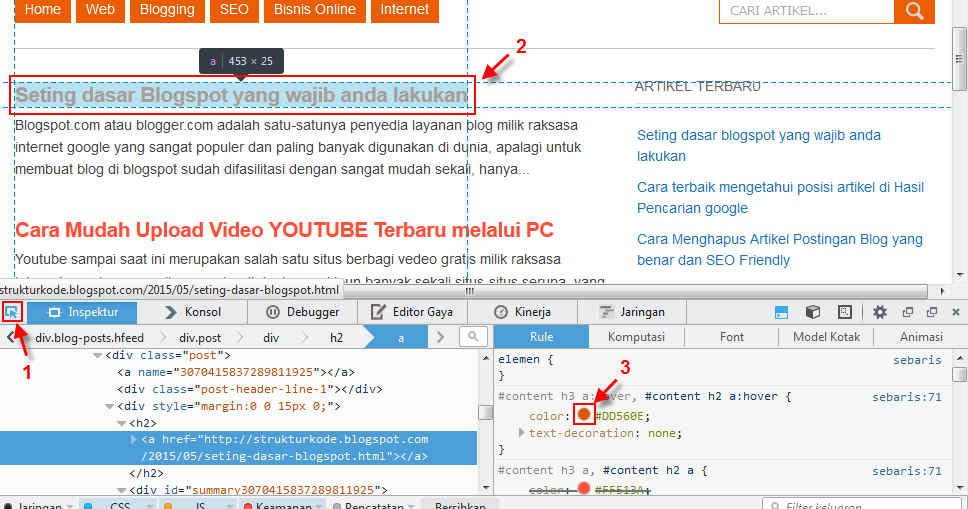
Task: Select div.post breadcrumb
Action: tap(200, 338)
